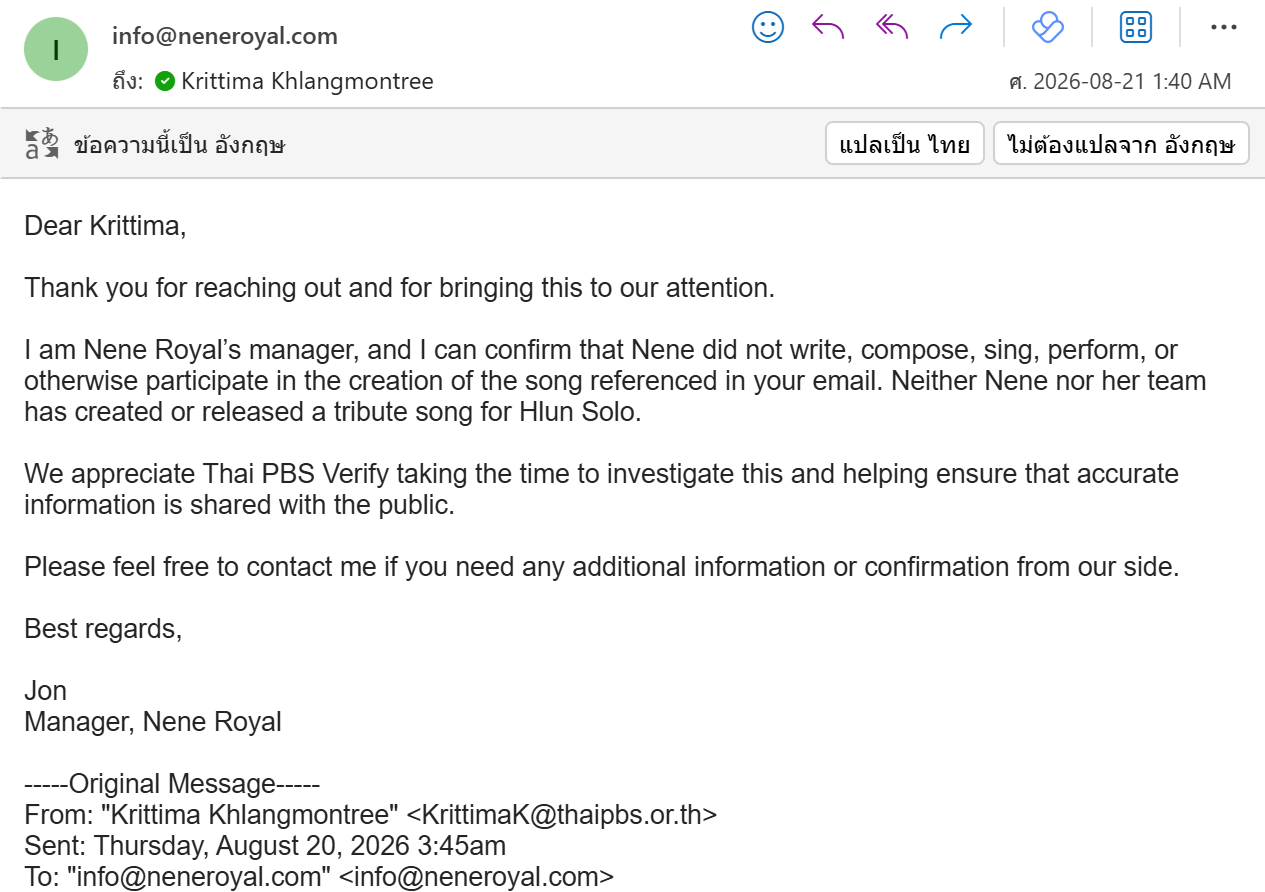Open the emoji reaction smiley icon
This screenshot has height=892, width=1265.
pos(768,27)
